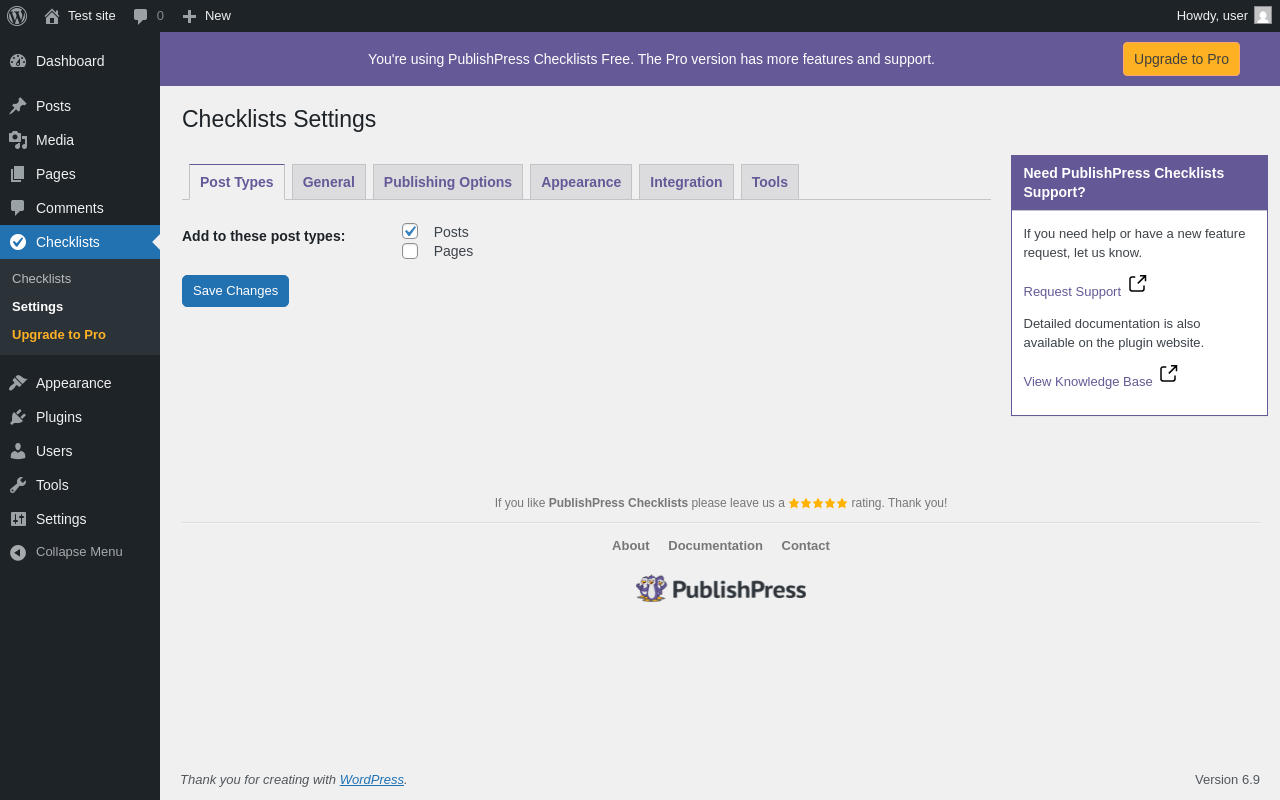Screen dimensions: 1280x800
Task: Click the Upgrade to Pro banner button
Action: click(x=1181, y=59)
